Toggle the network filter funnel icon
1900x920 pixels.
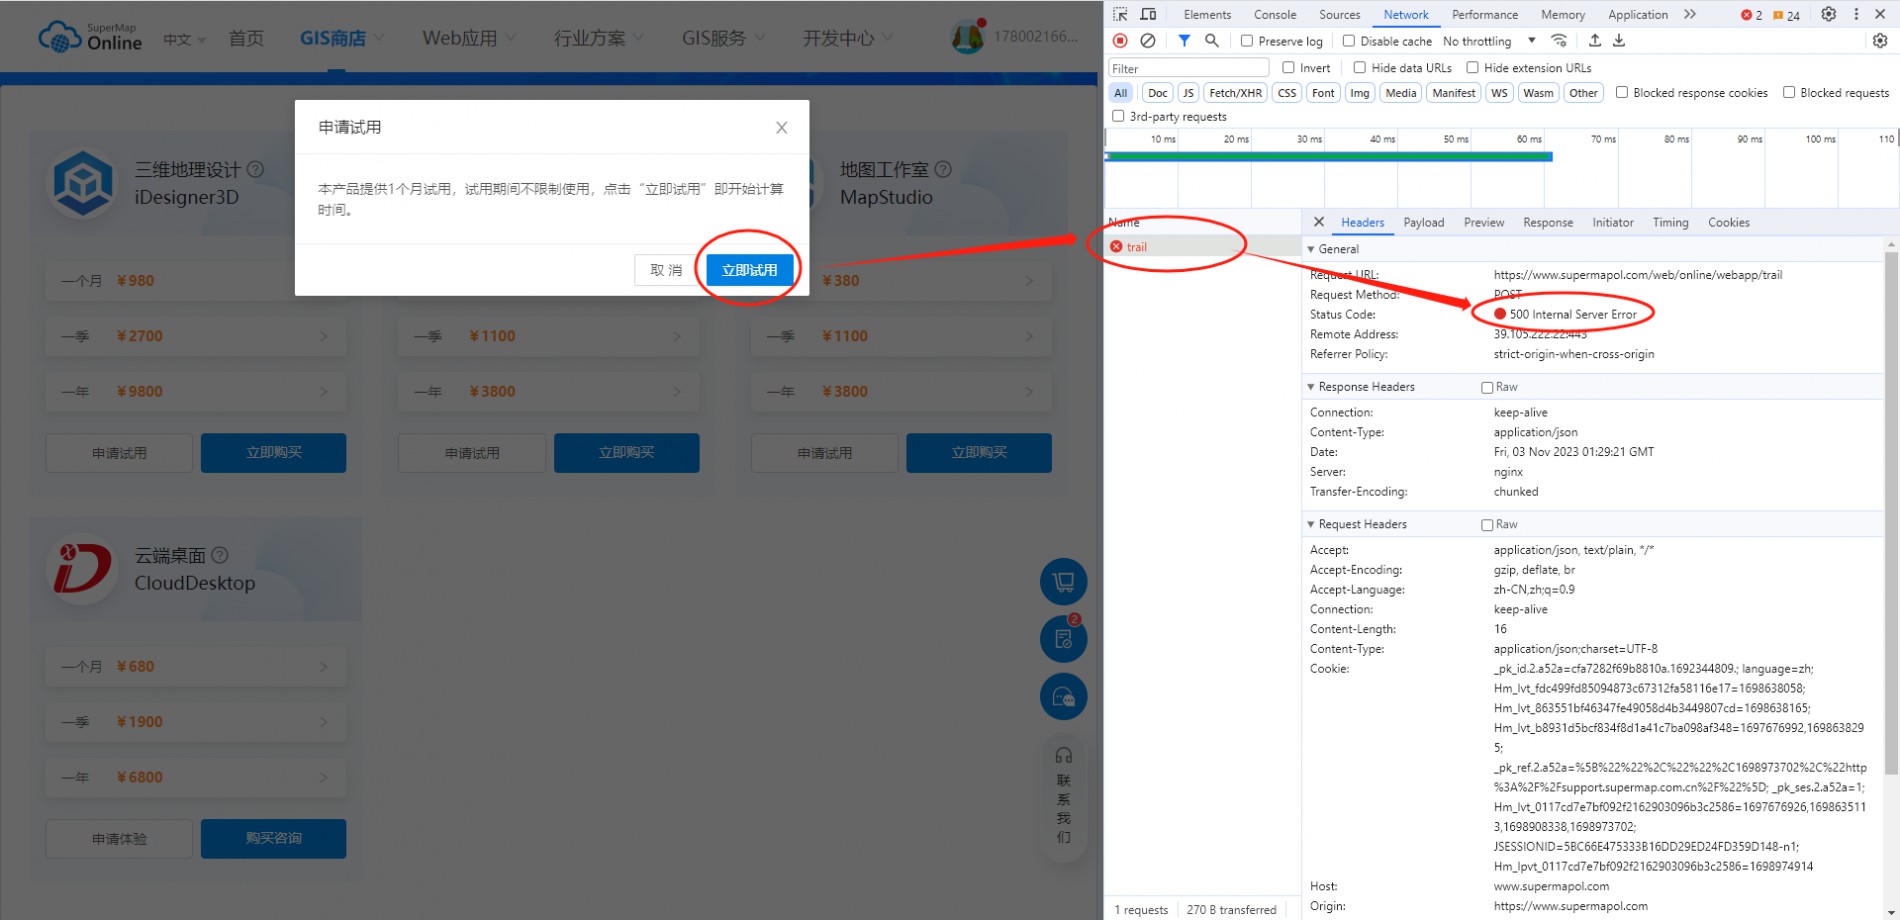1184,41
